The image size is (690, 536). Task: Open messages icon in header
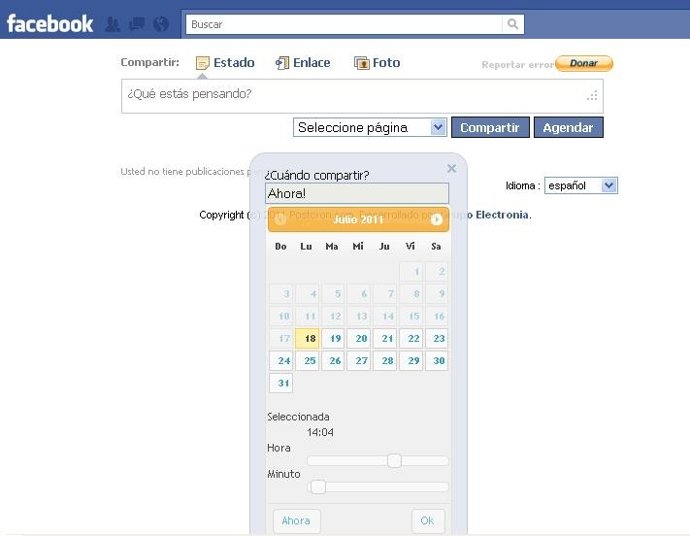coord(137,24)
